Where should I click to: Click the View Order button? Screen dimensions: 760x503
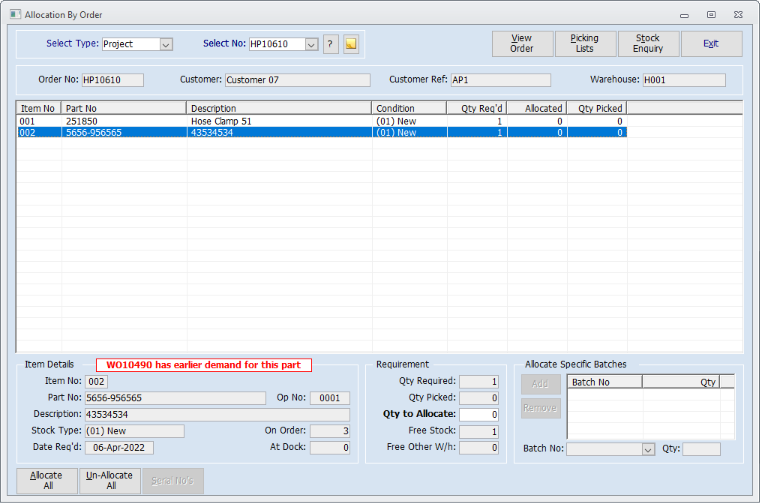(x=522, y=44)
